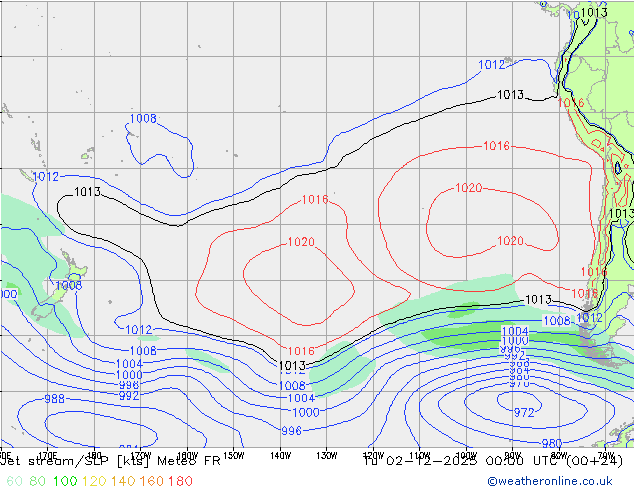Screen dimensions: 634x490
Task: Click the 70W longitude axis label
Action: pyautogui.click(x=606, y=456)
